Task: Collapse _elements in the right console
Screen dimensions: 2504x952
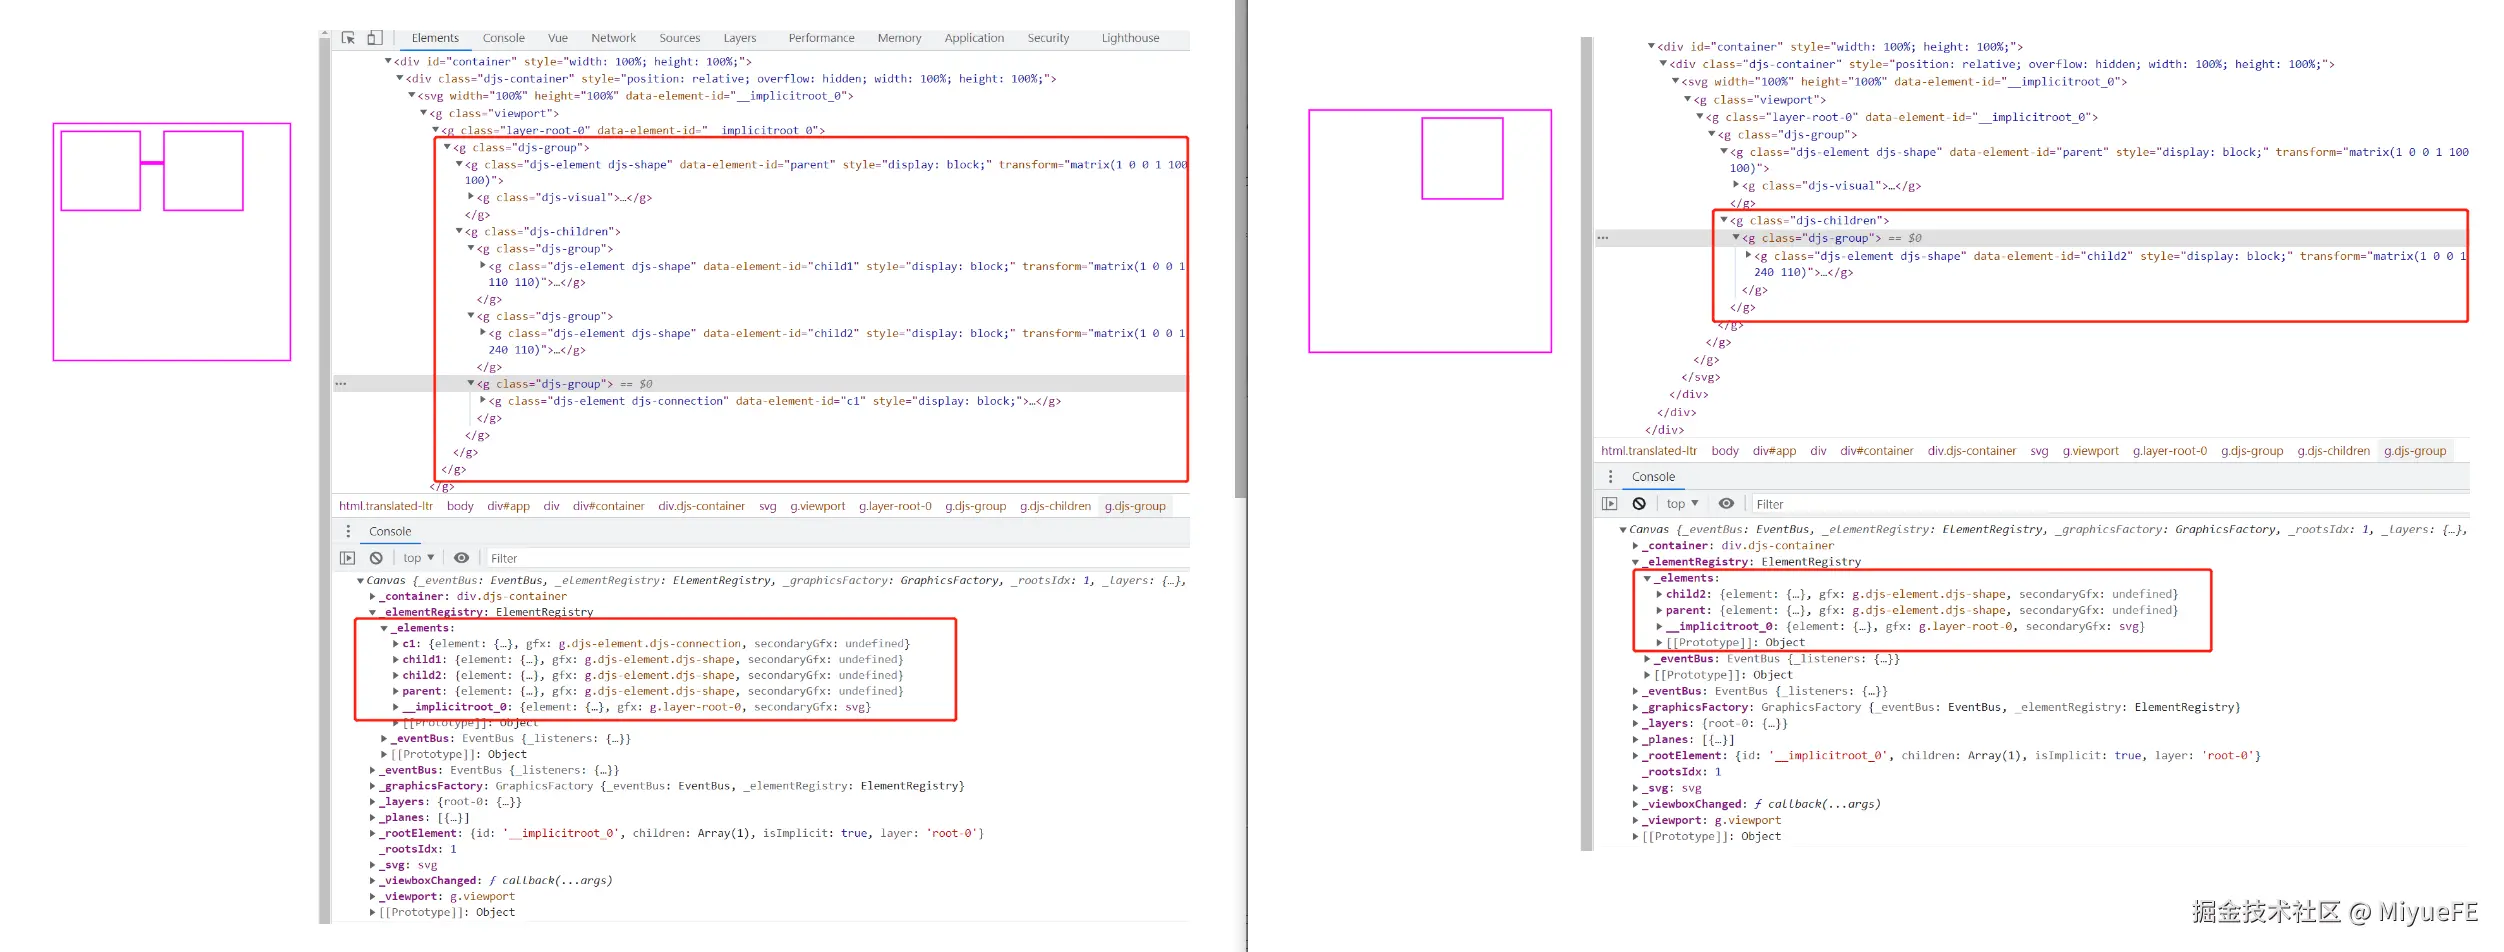Action: coord(1647,578)
